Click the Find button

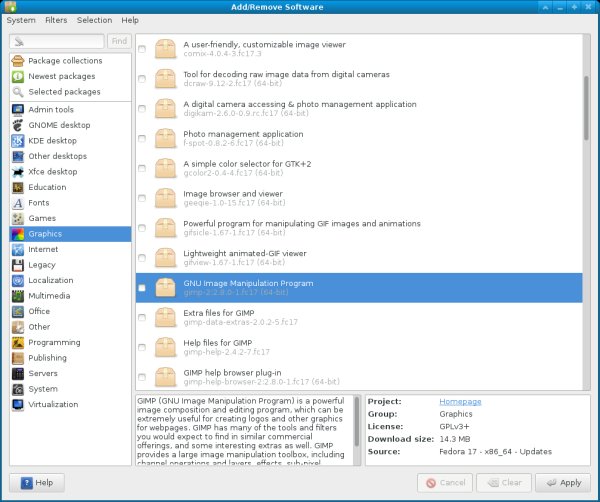pyautogui.click(x=119, y=41)
